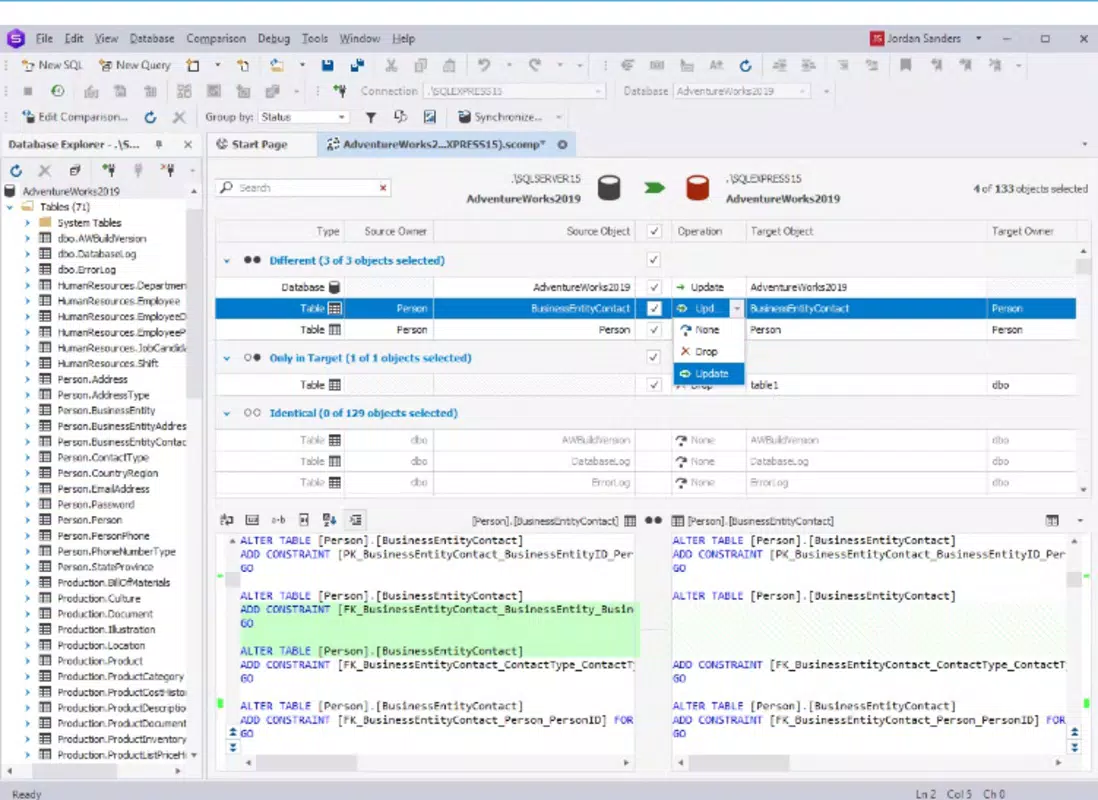Viewport: 1098px width, 800px height.
Task: Select Update in operation dropdown list
Action: [708, 373]
